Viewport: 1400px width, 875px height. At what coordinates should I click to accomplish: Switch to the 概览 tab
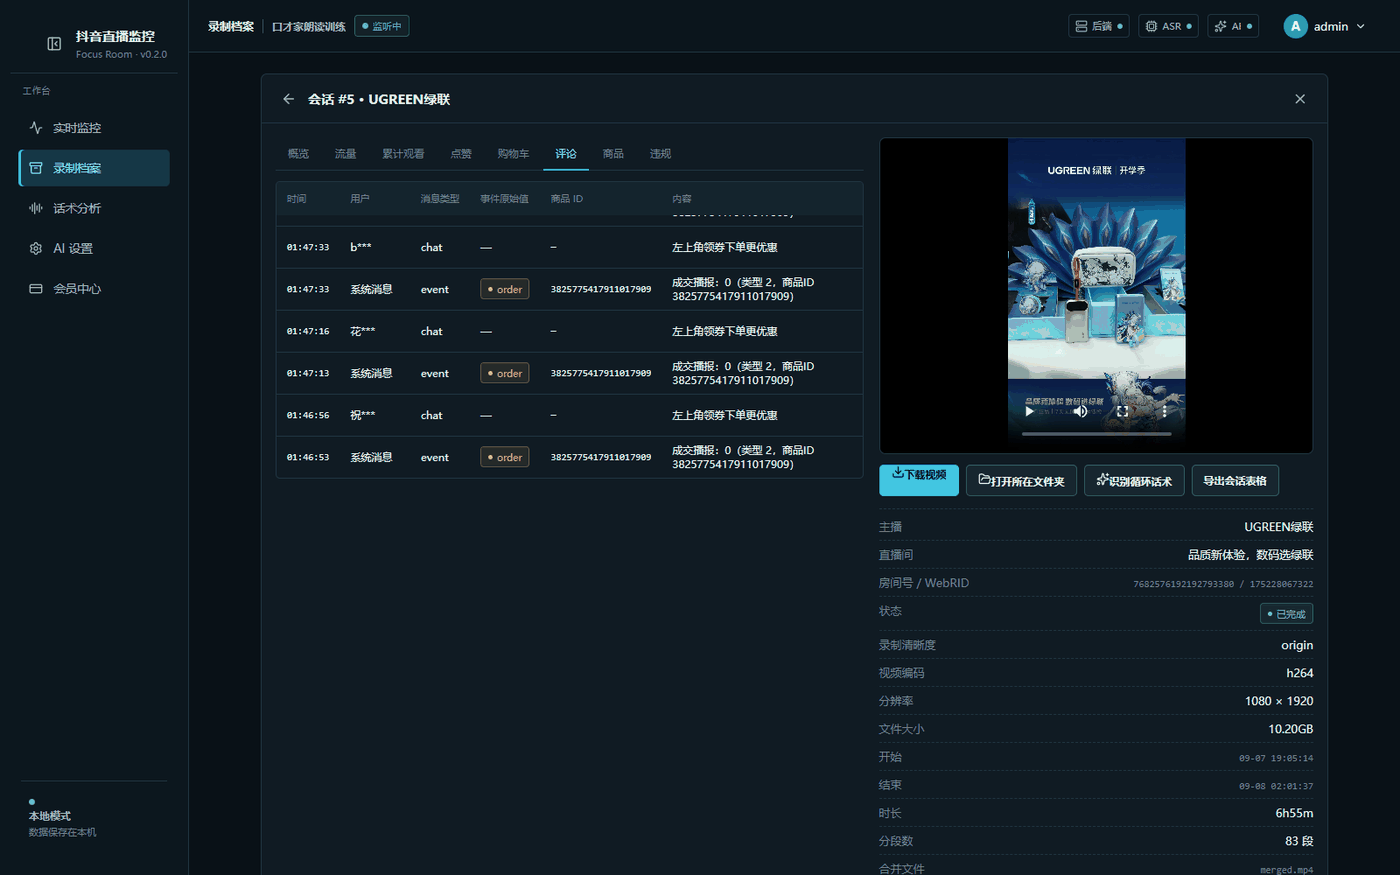(x=298, y=154)
